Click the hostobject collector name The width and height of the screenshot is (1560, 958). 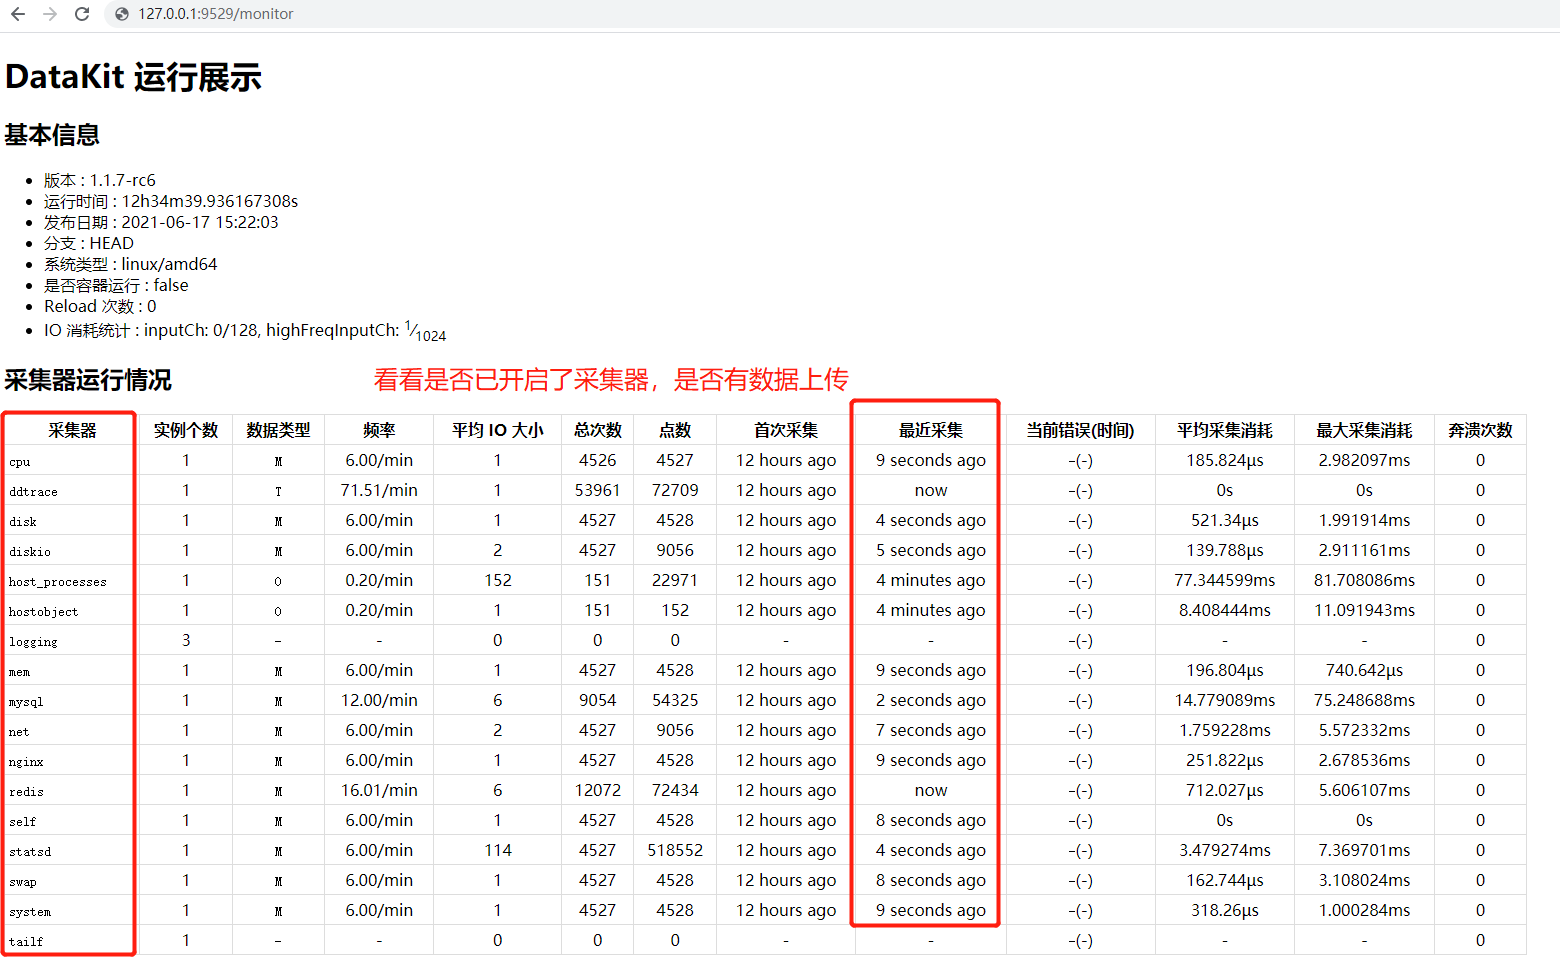tap(43, 612)
